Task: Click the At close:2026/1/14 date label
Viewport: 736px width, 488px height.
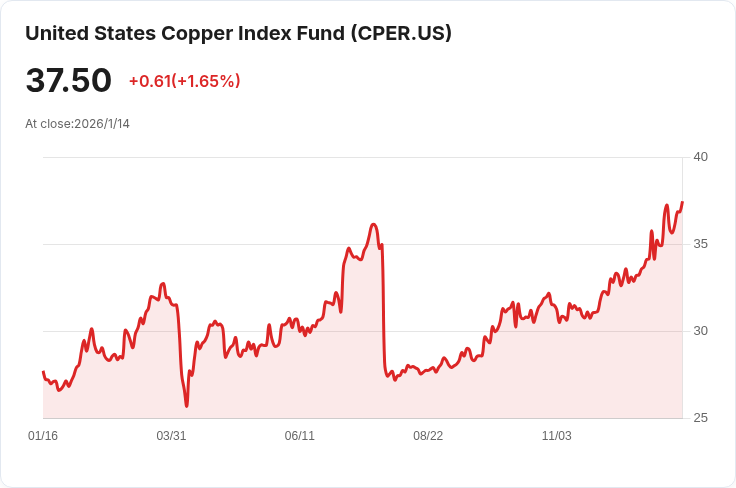Action: tap(77, 123)
